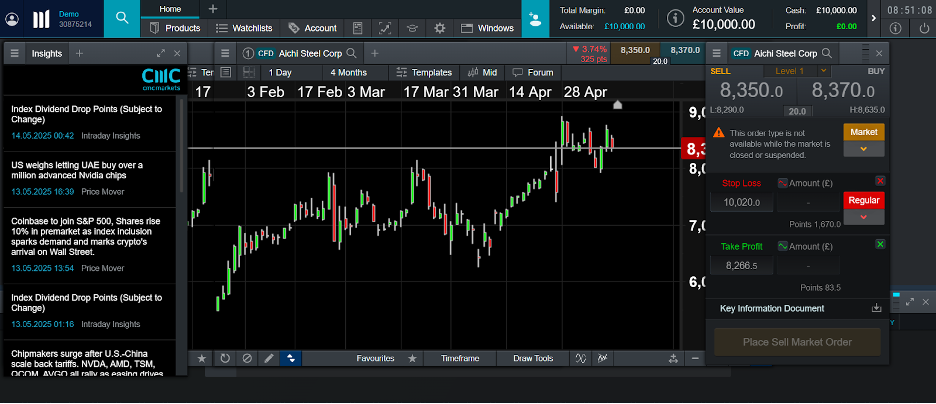Toggle the Stop Loss red X checkbox
Screen dimensions: 936x404
click(x=880, y=180)
